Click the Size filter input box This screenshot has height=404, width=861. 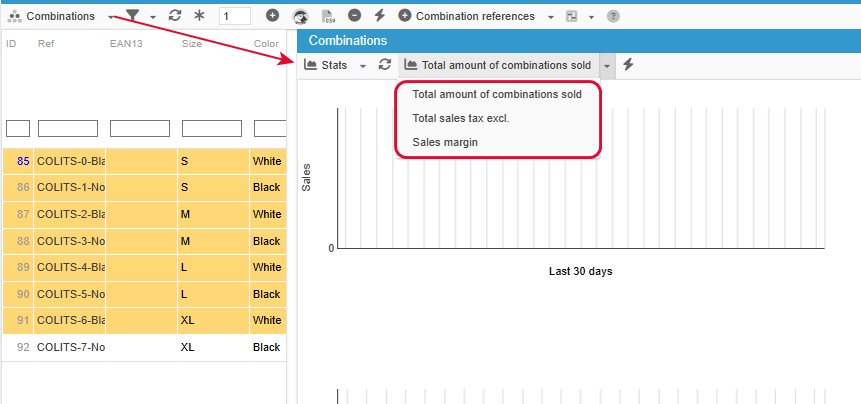(x=212, y=128)
